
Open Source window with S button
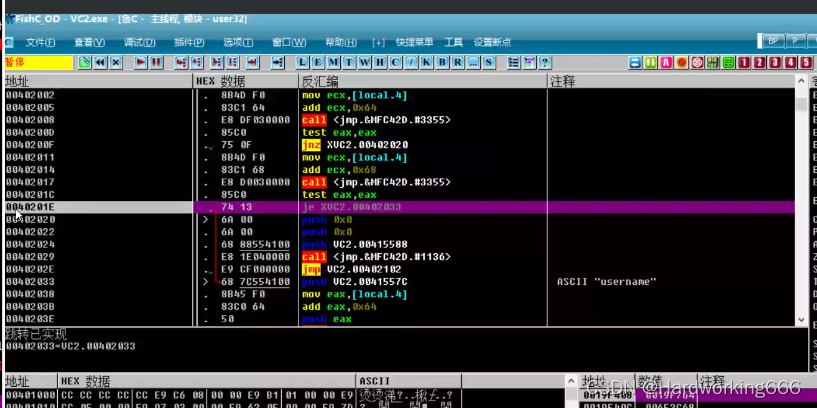coord(488,63)
